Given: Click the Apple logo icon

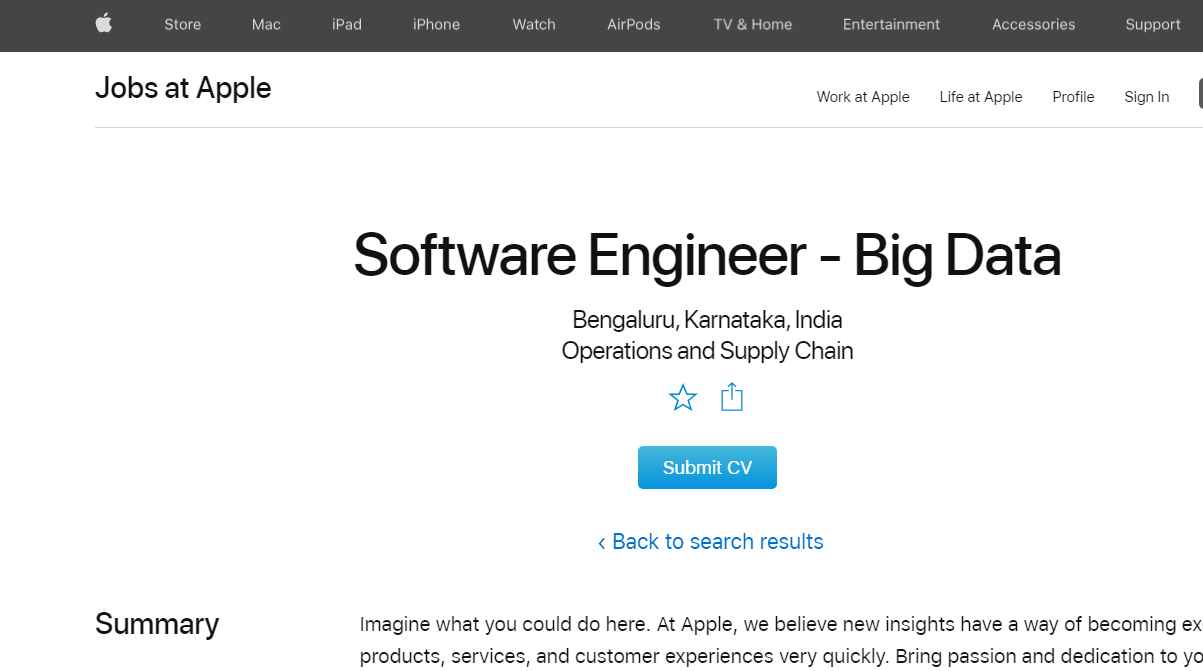Looking at the screenshot, I should (x=104, y=23).
